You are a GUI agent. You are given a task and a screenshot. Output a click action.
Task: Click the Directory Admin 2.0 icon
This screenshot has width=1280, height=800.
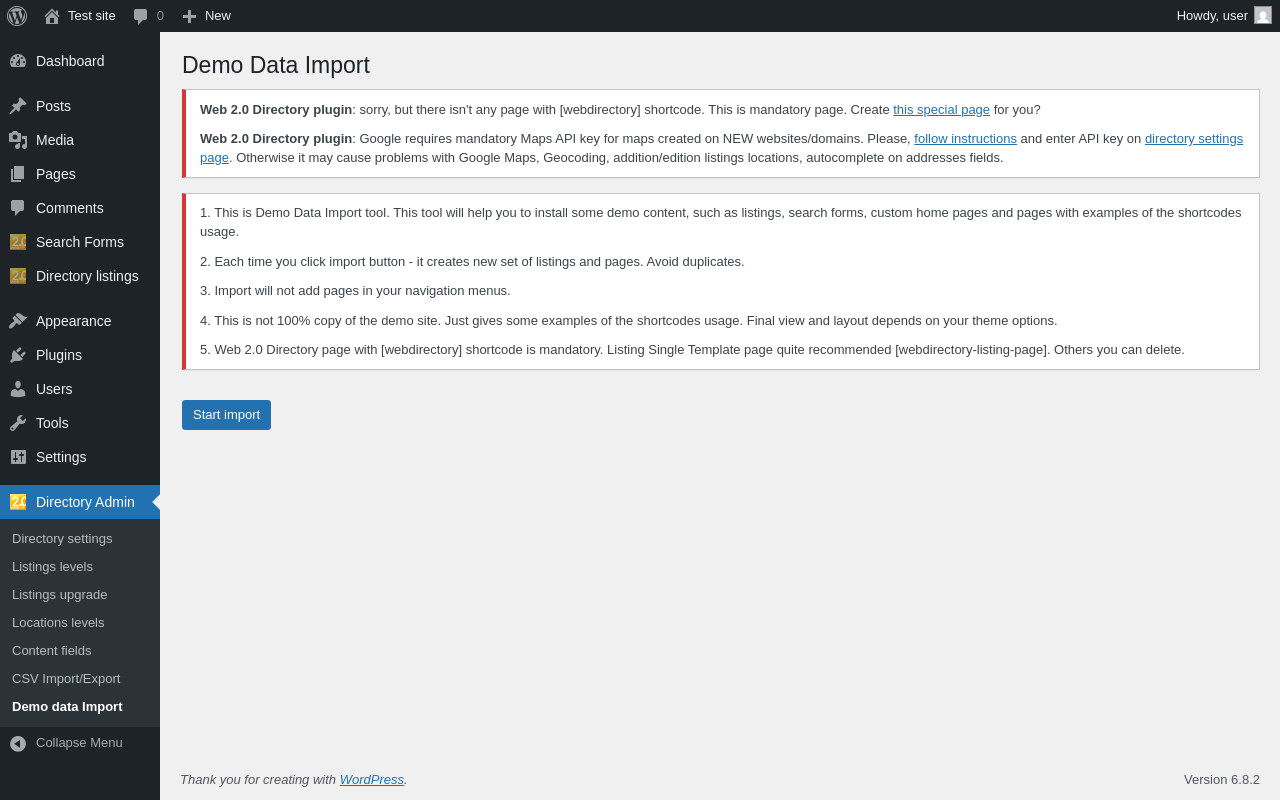pos(18,502)
